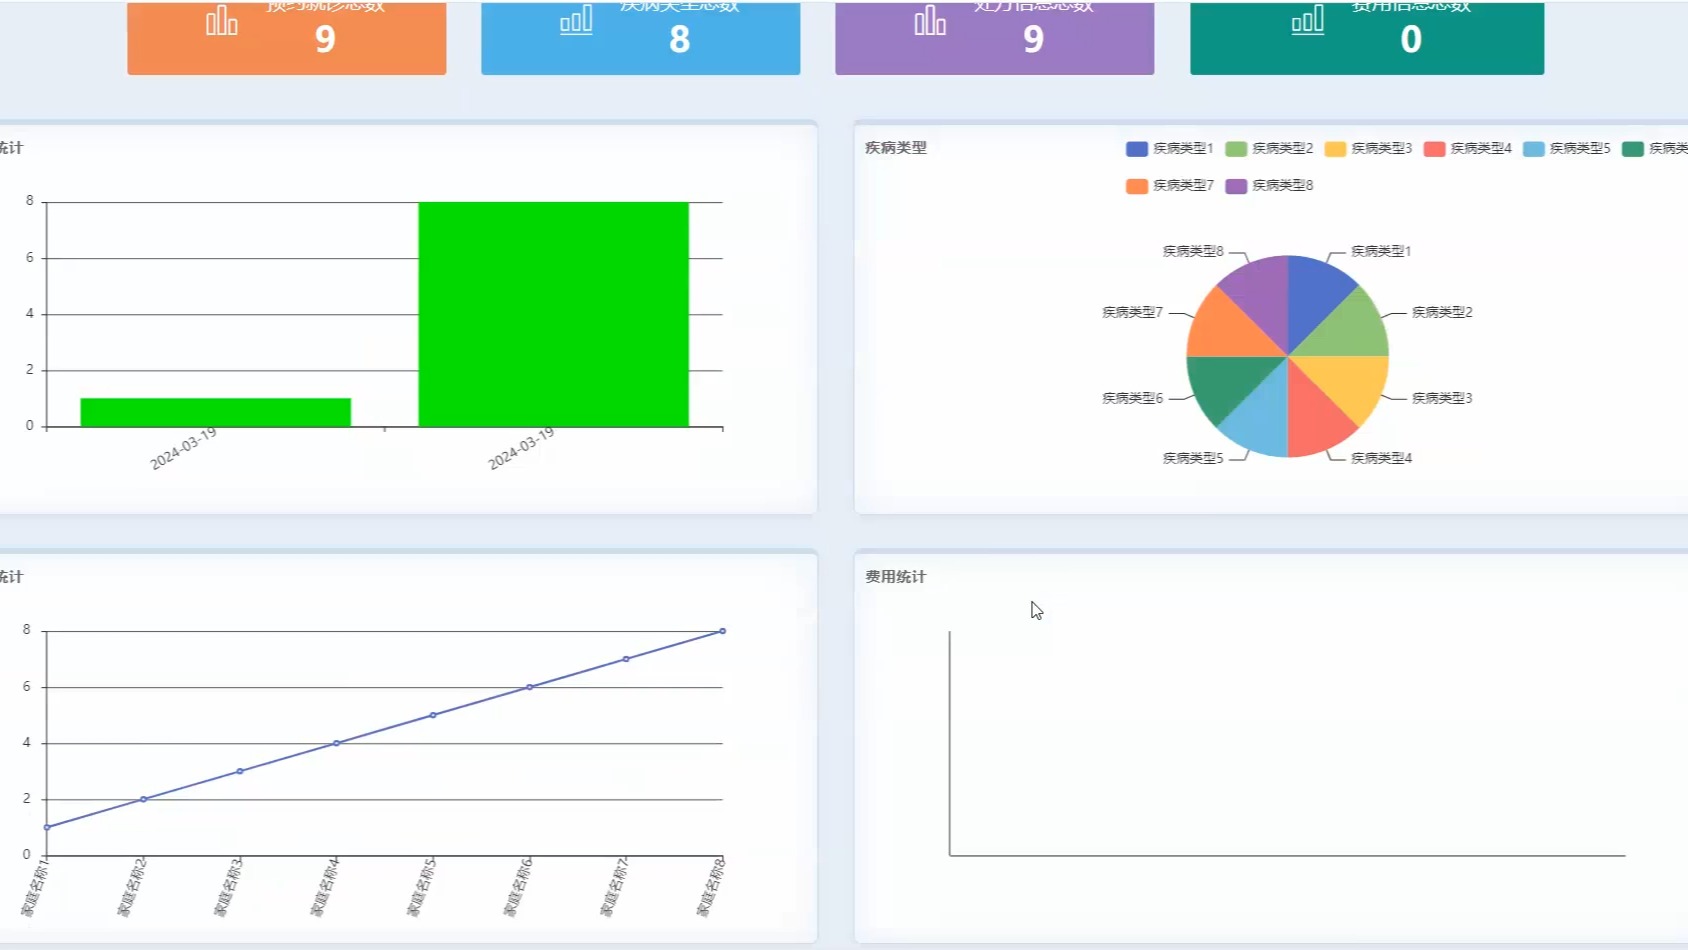Toggle 疾病类型8 legend entry

tap(1269, 185)
